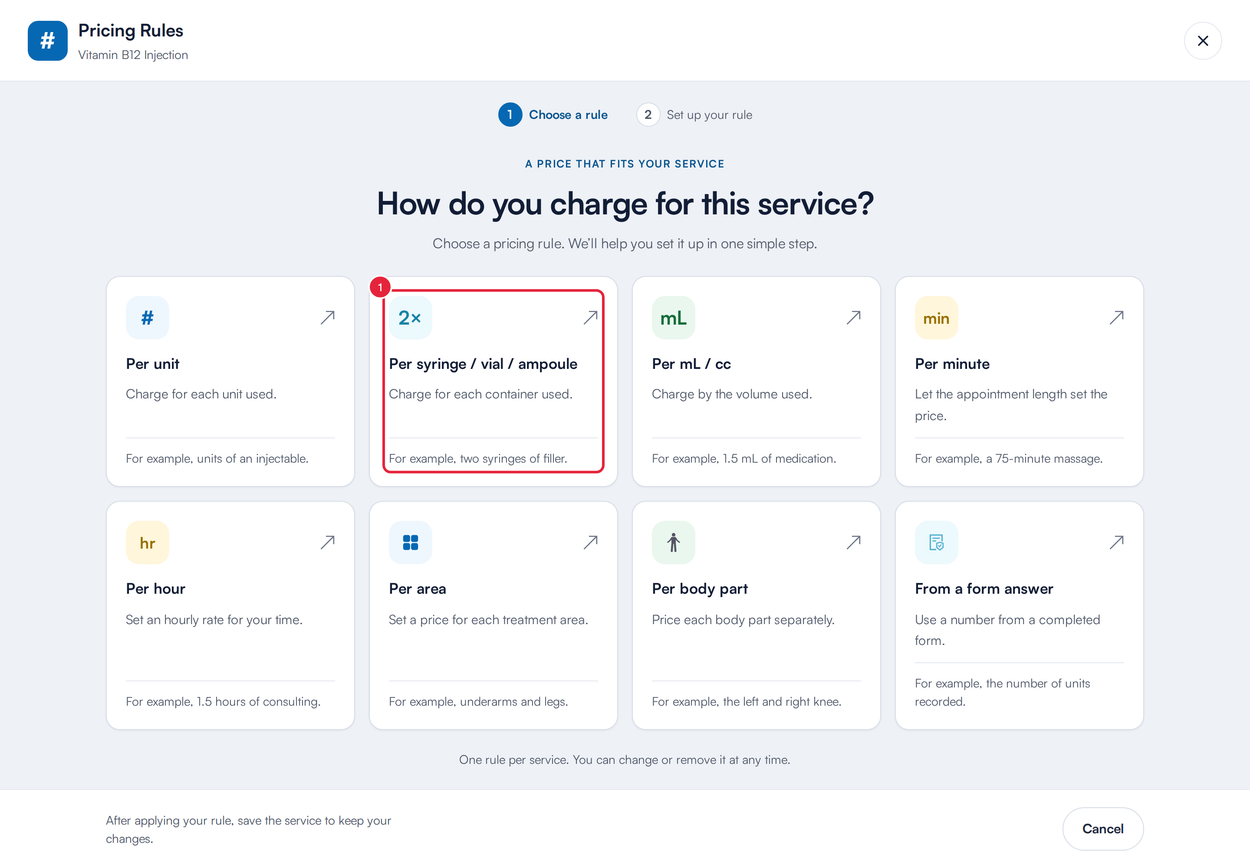Click 'Use a number from a completed form.'
The width and height of the screenshot is (1250, 868).
coord(1008,630)
